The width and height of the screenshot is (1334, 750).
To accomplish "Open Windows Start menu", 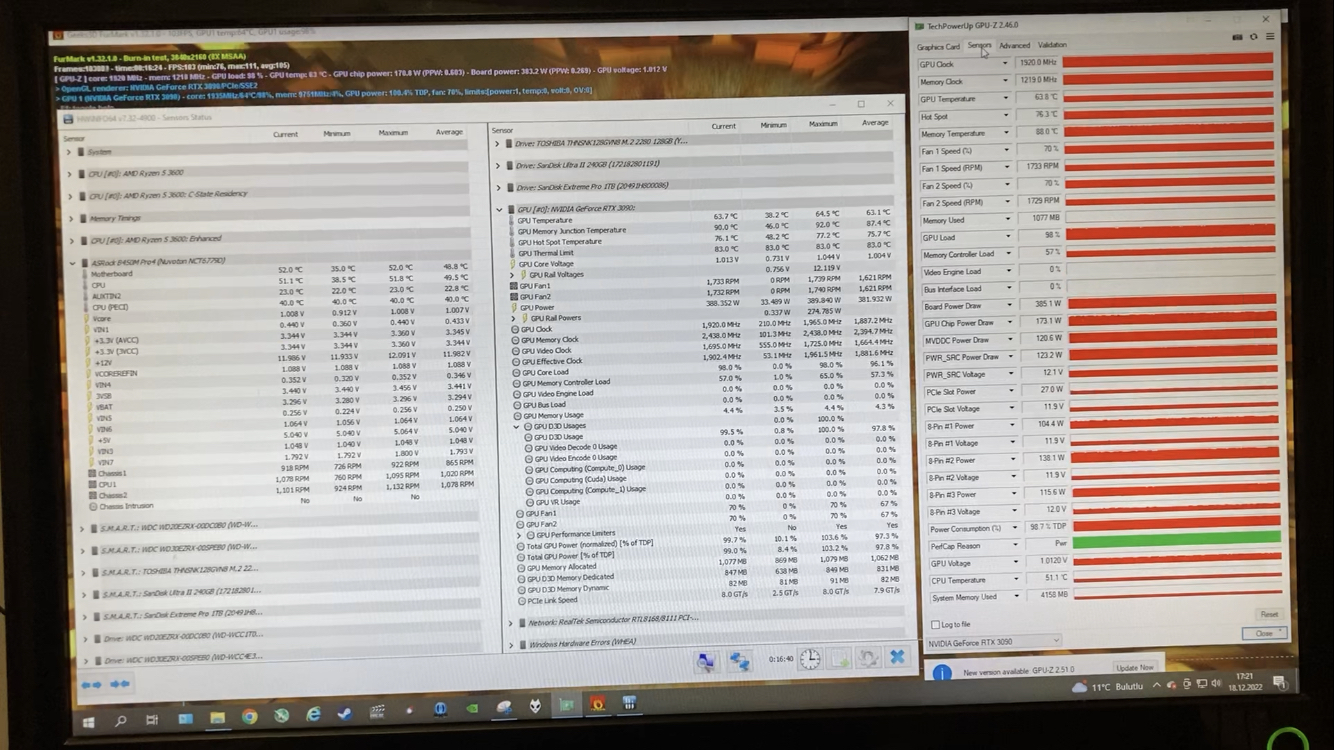I will (x=89, y=721).
